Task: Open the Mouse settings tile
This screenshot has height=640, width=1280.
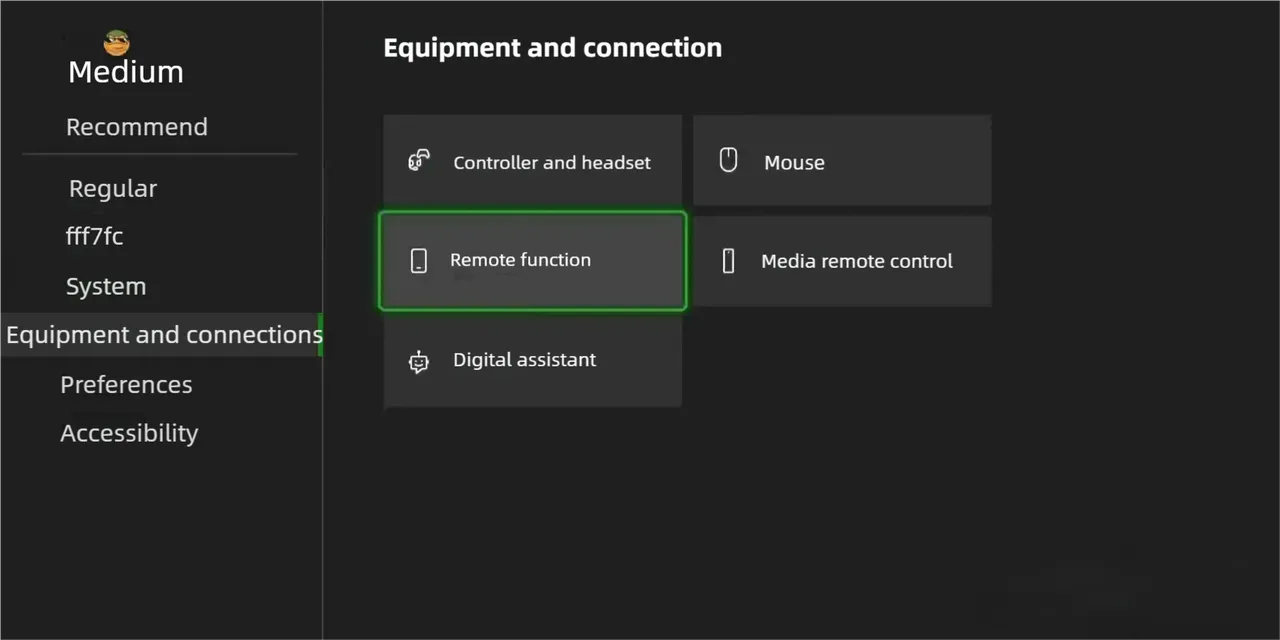Action: pyautogui.click(x=842, y=161)
